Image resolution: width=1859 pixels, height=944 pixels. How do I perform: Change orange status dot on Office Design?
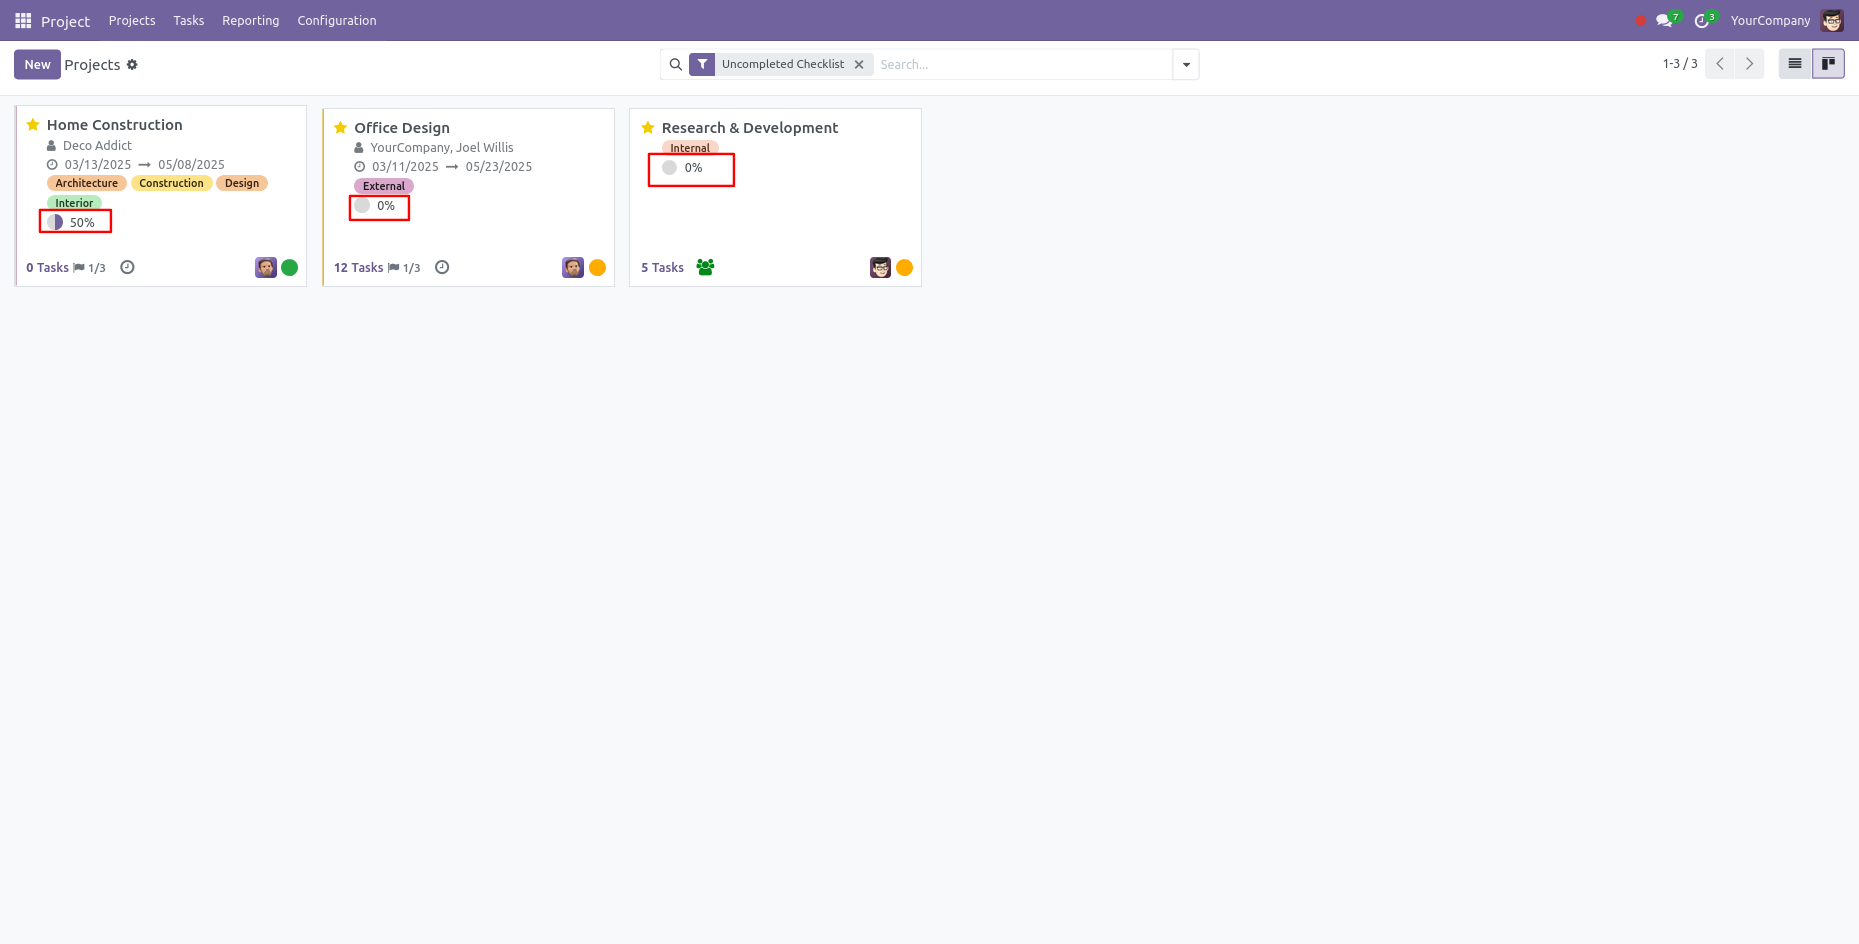point(597,267)
